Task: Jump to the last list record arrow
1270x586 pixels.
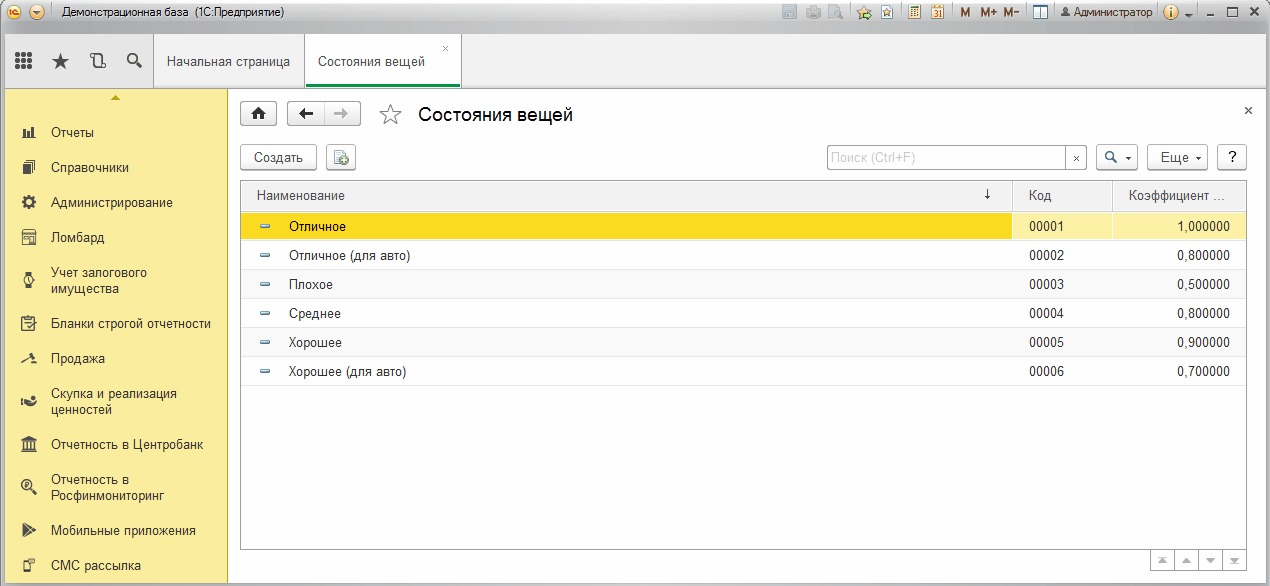Action: click(x=1235, y=561)
